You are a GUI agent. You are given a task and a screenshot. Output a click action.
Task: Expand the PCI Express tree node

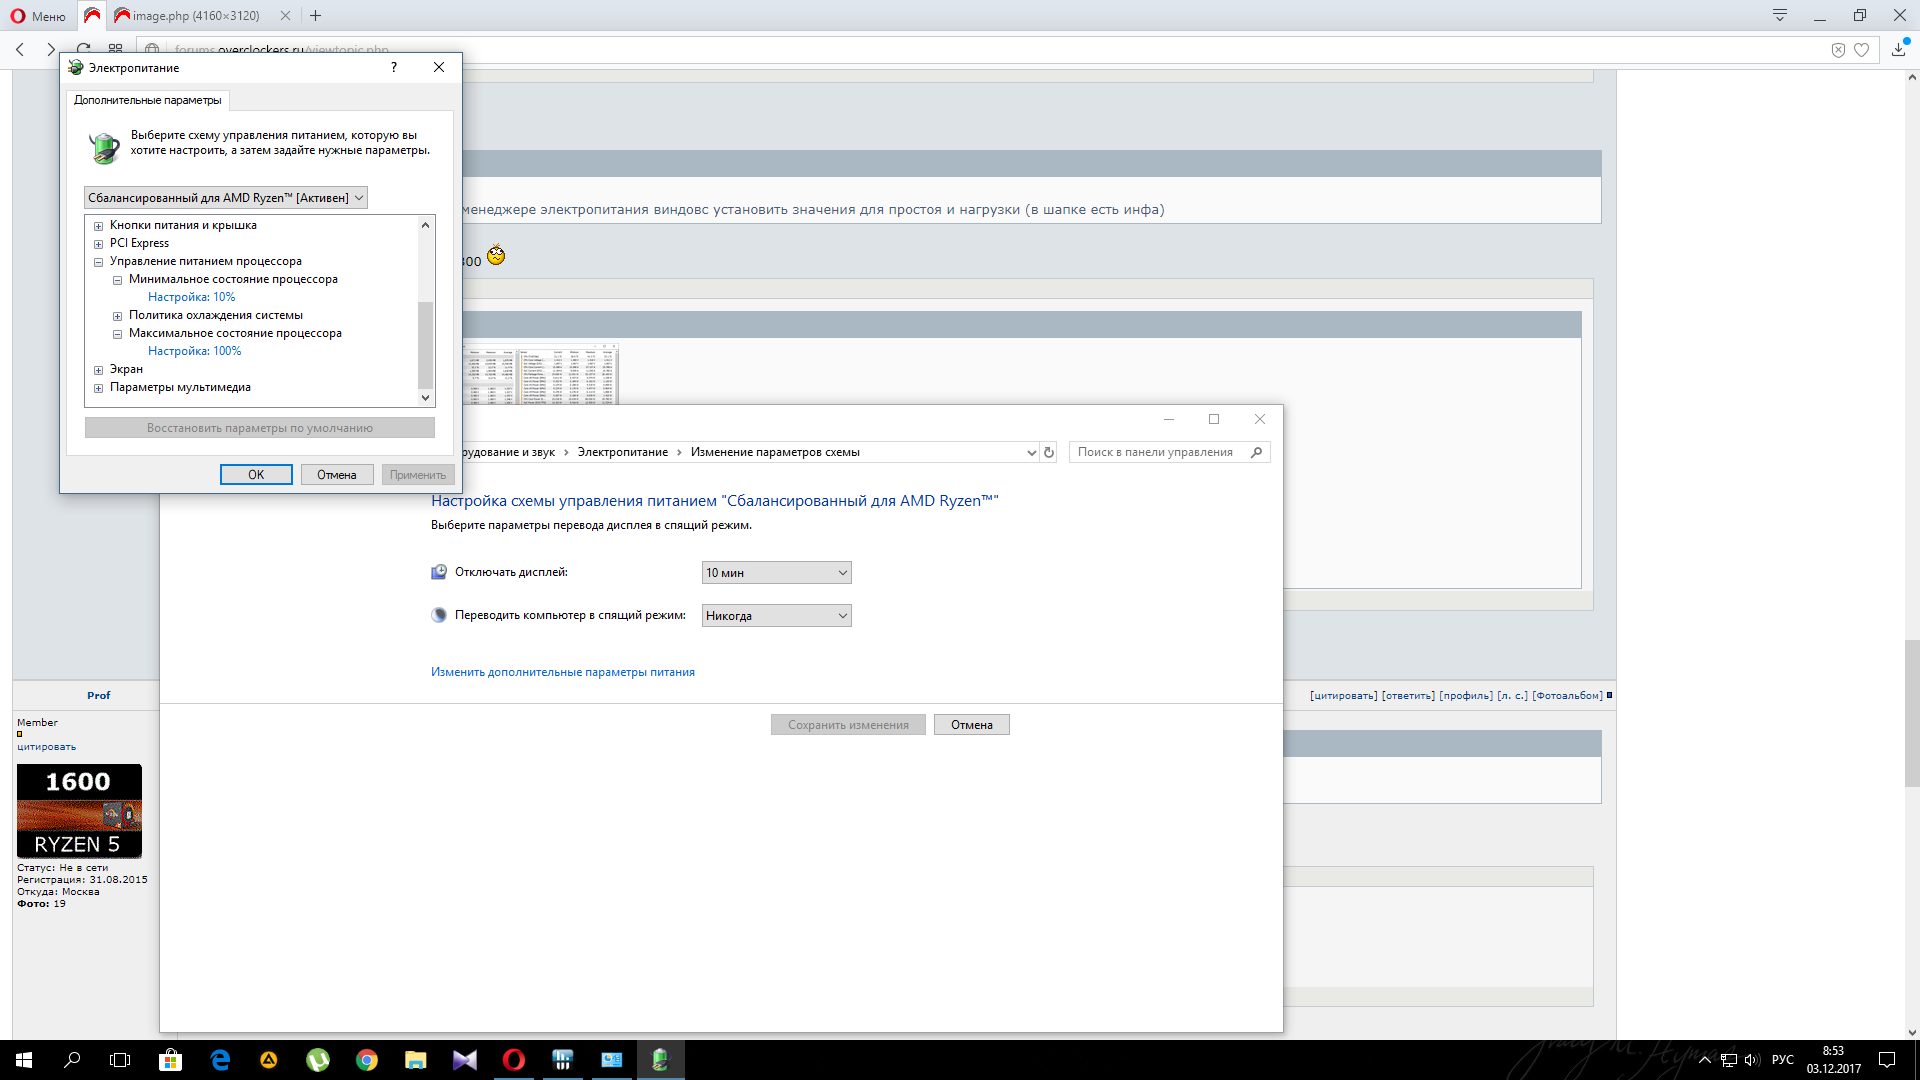point(98,244)
